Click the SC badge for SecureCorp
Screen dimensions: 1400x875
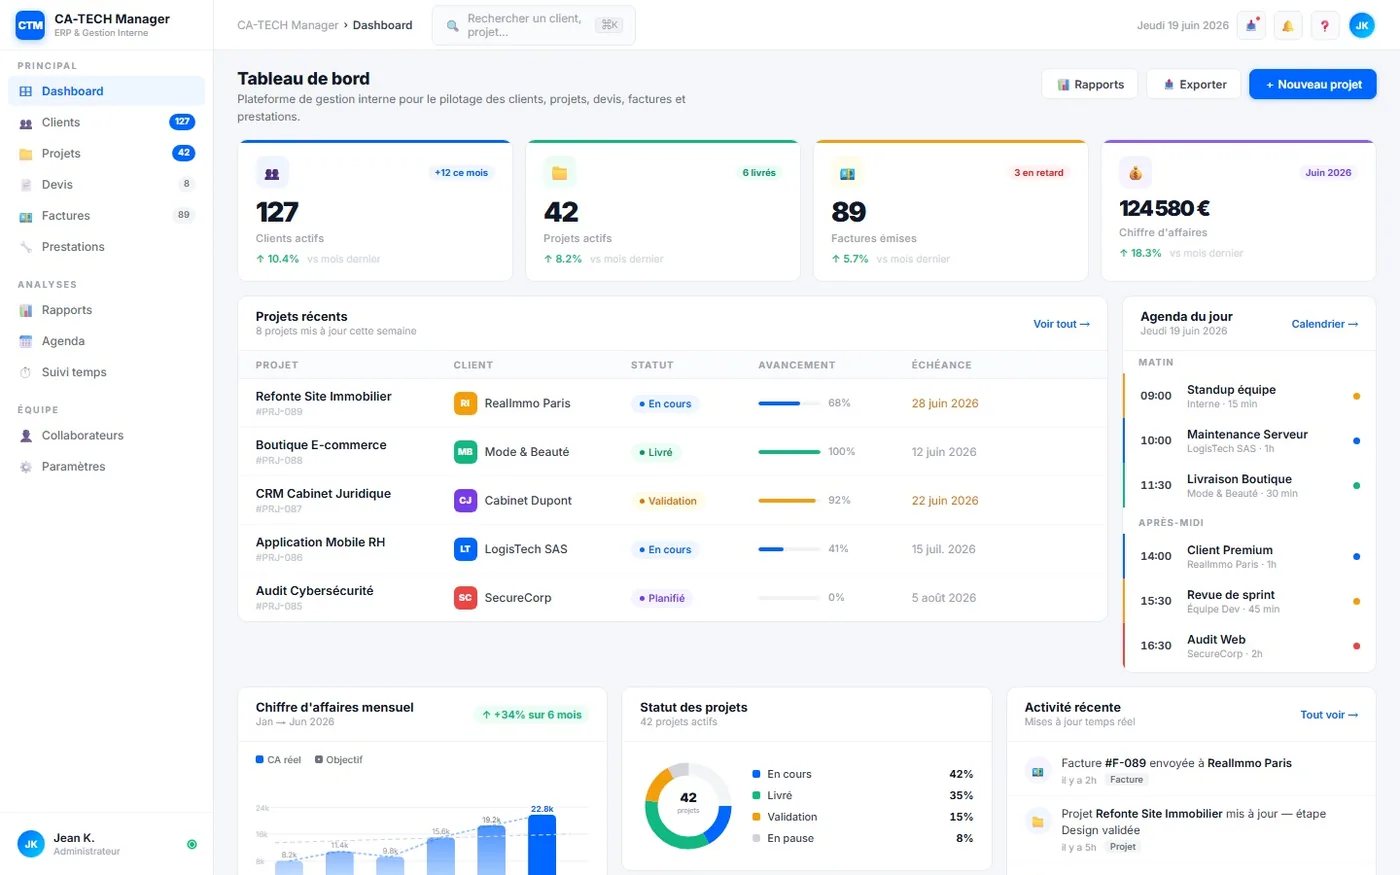pyautogui.click(x=465, y=598)
